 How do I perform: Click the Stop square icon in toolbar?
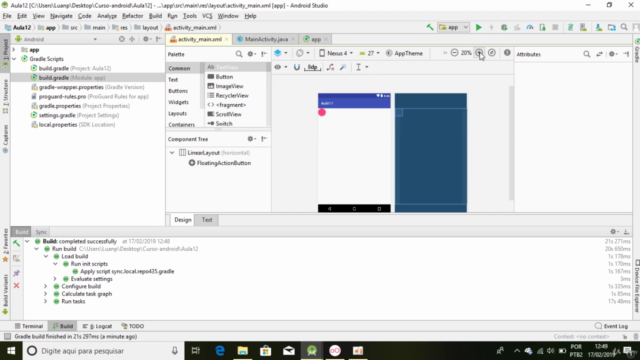point(555,27)
